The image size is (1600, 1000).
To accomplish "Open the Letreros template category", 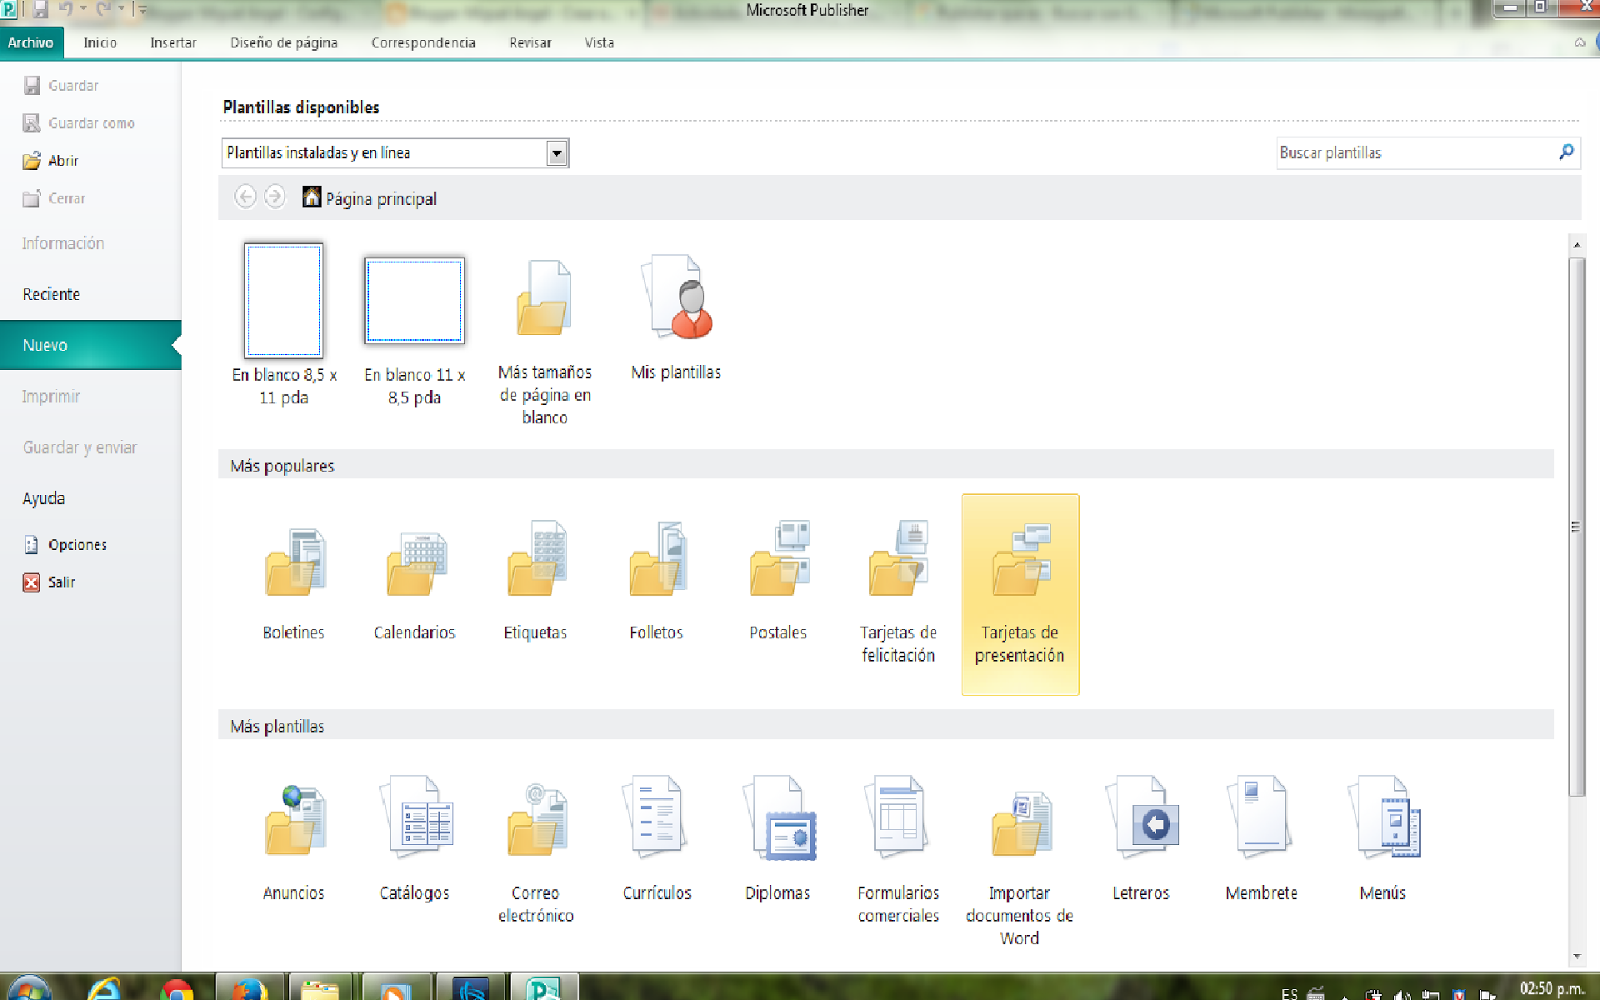I will click(1141, 840).
